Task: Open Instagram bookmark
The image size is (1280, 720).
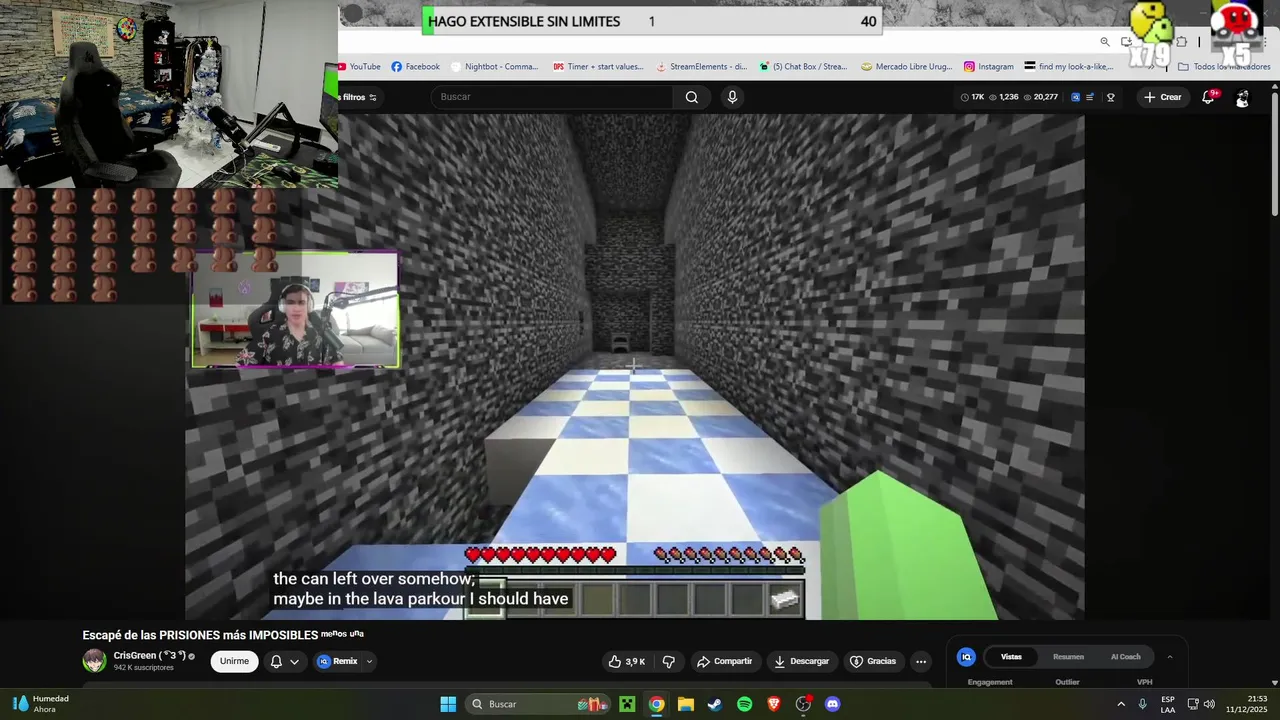Action: coord(988,67)
